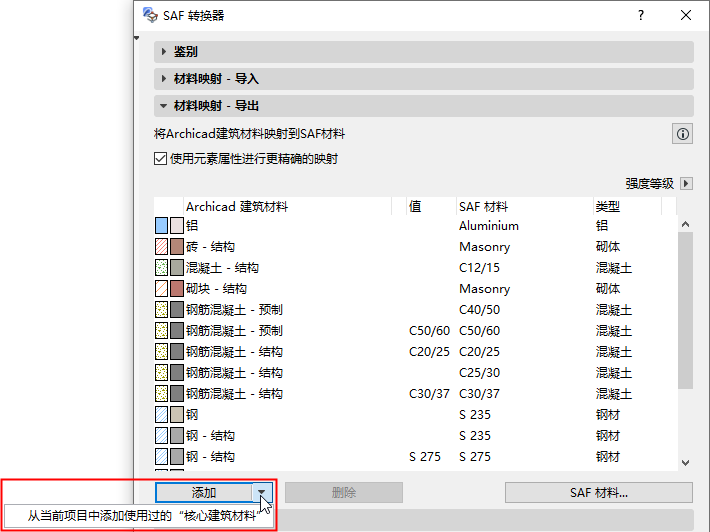Click 钢材 type cell in the S 275 row

tap(608, 456)
